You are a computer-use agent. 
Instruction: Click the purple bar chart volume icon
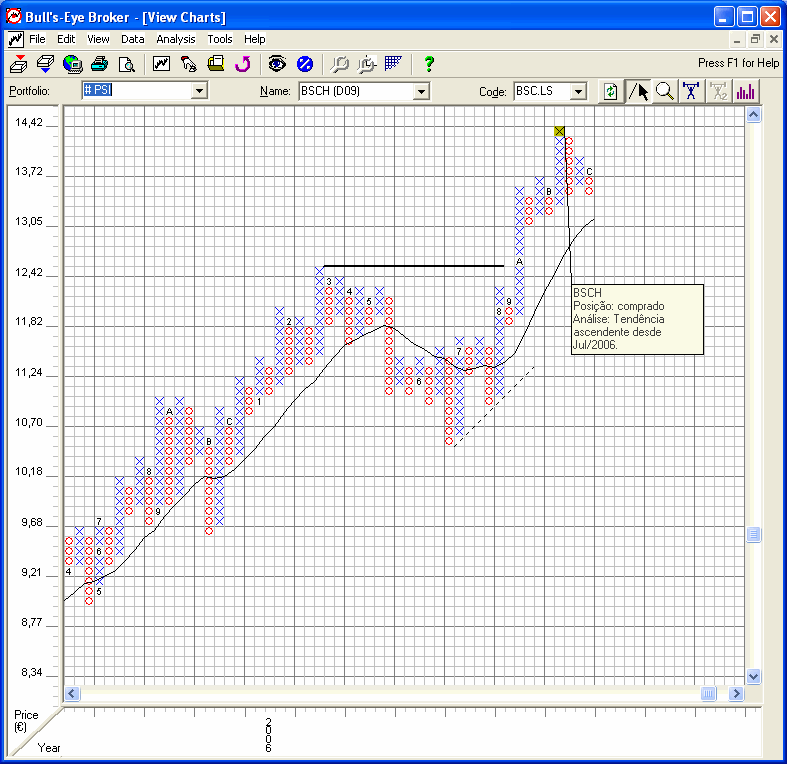[x=745, y=91]
